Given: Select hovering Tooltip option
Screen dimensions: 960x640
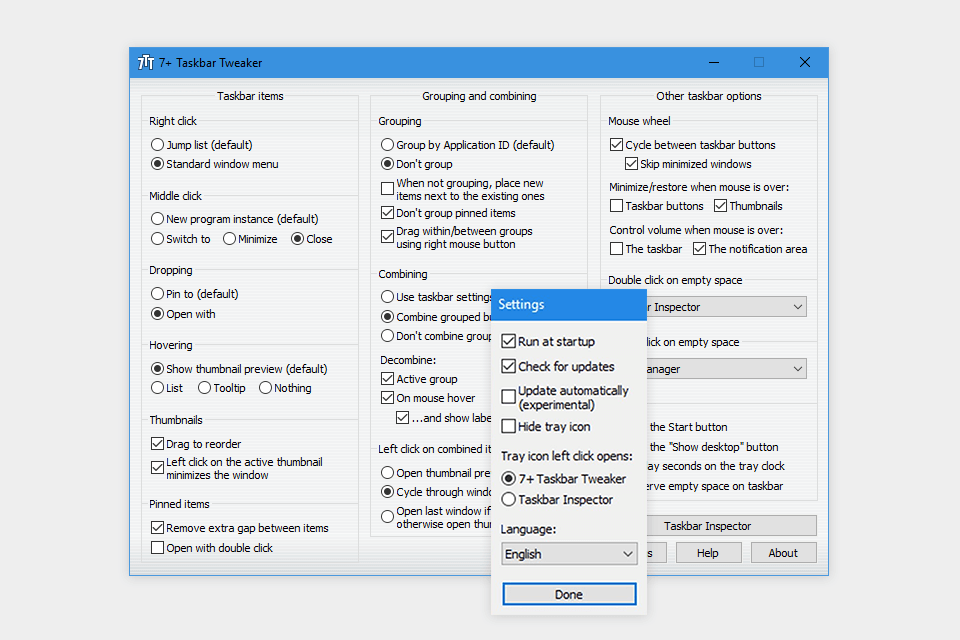Looking at the screenshot, I should pos(204,388).
